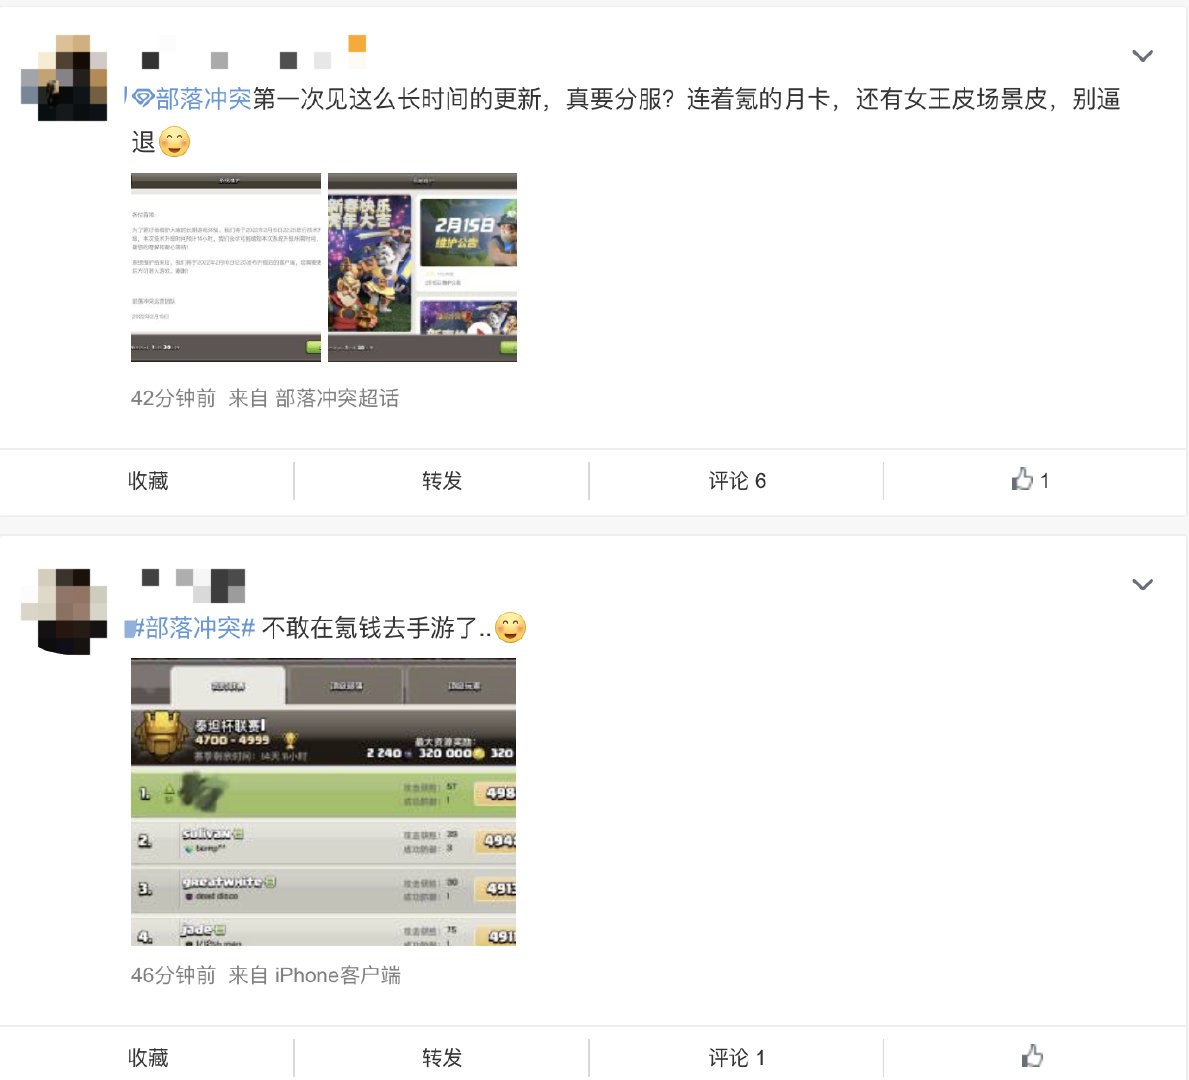Screen dimensions: 1189x1080
Task: Open the 部落冲突 super-topic link before 第一次见
Action: coord(191,99)
